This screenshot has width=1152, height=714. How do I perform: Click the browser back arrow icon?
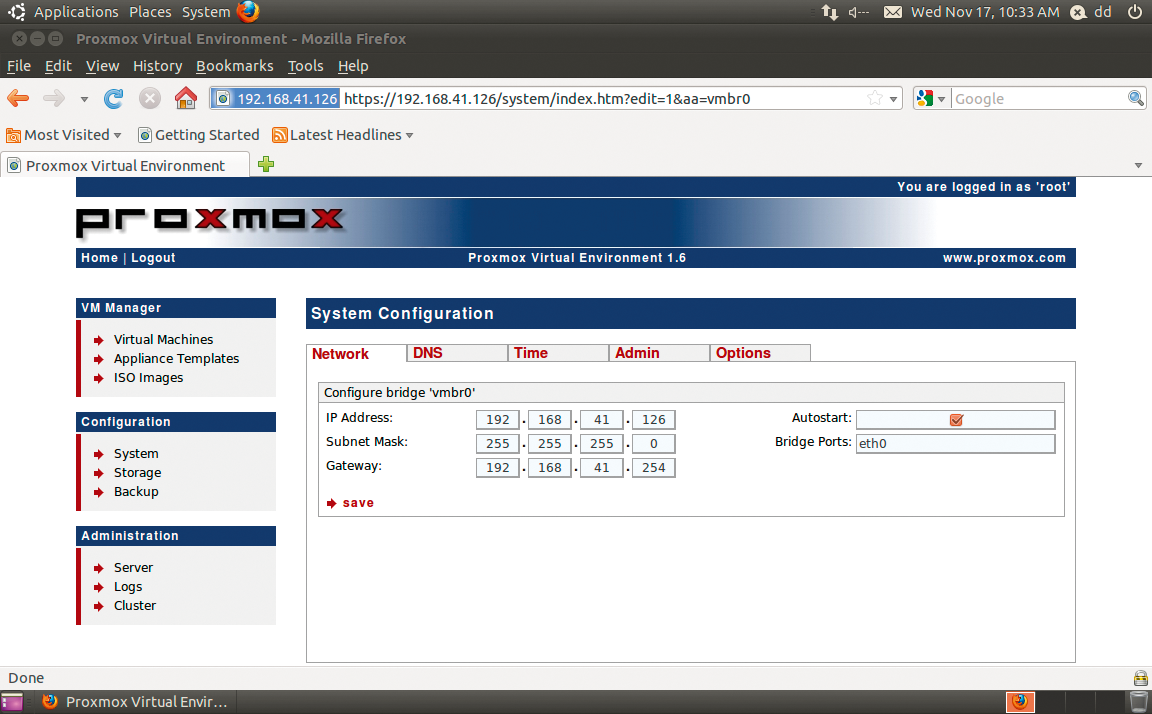(x=19, y=98)
